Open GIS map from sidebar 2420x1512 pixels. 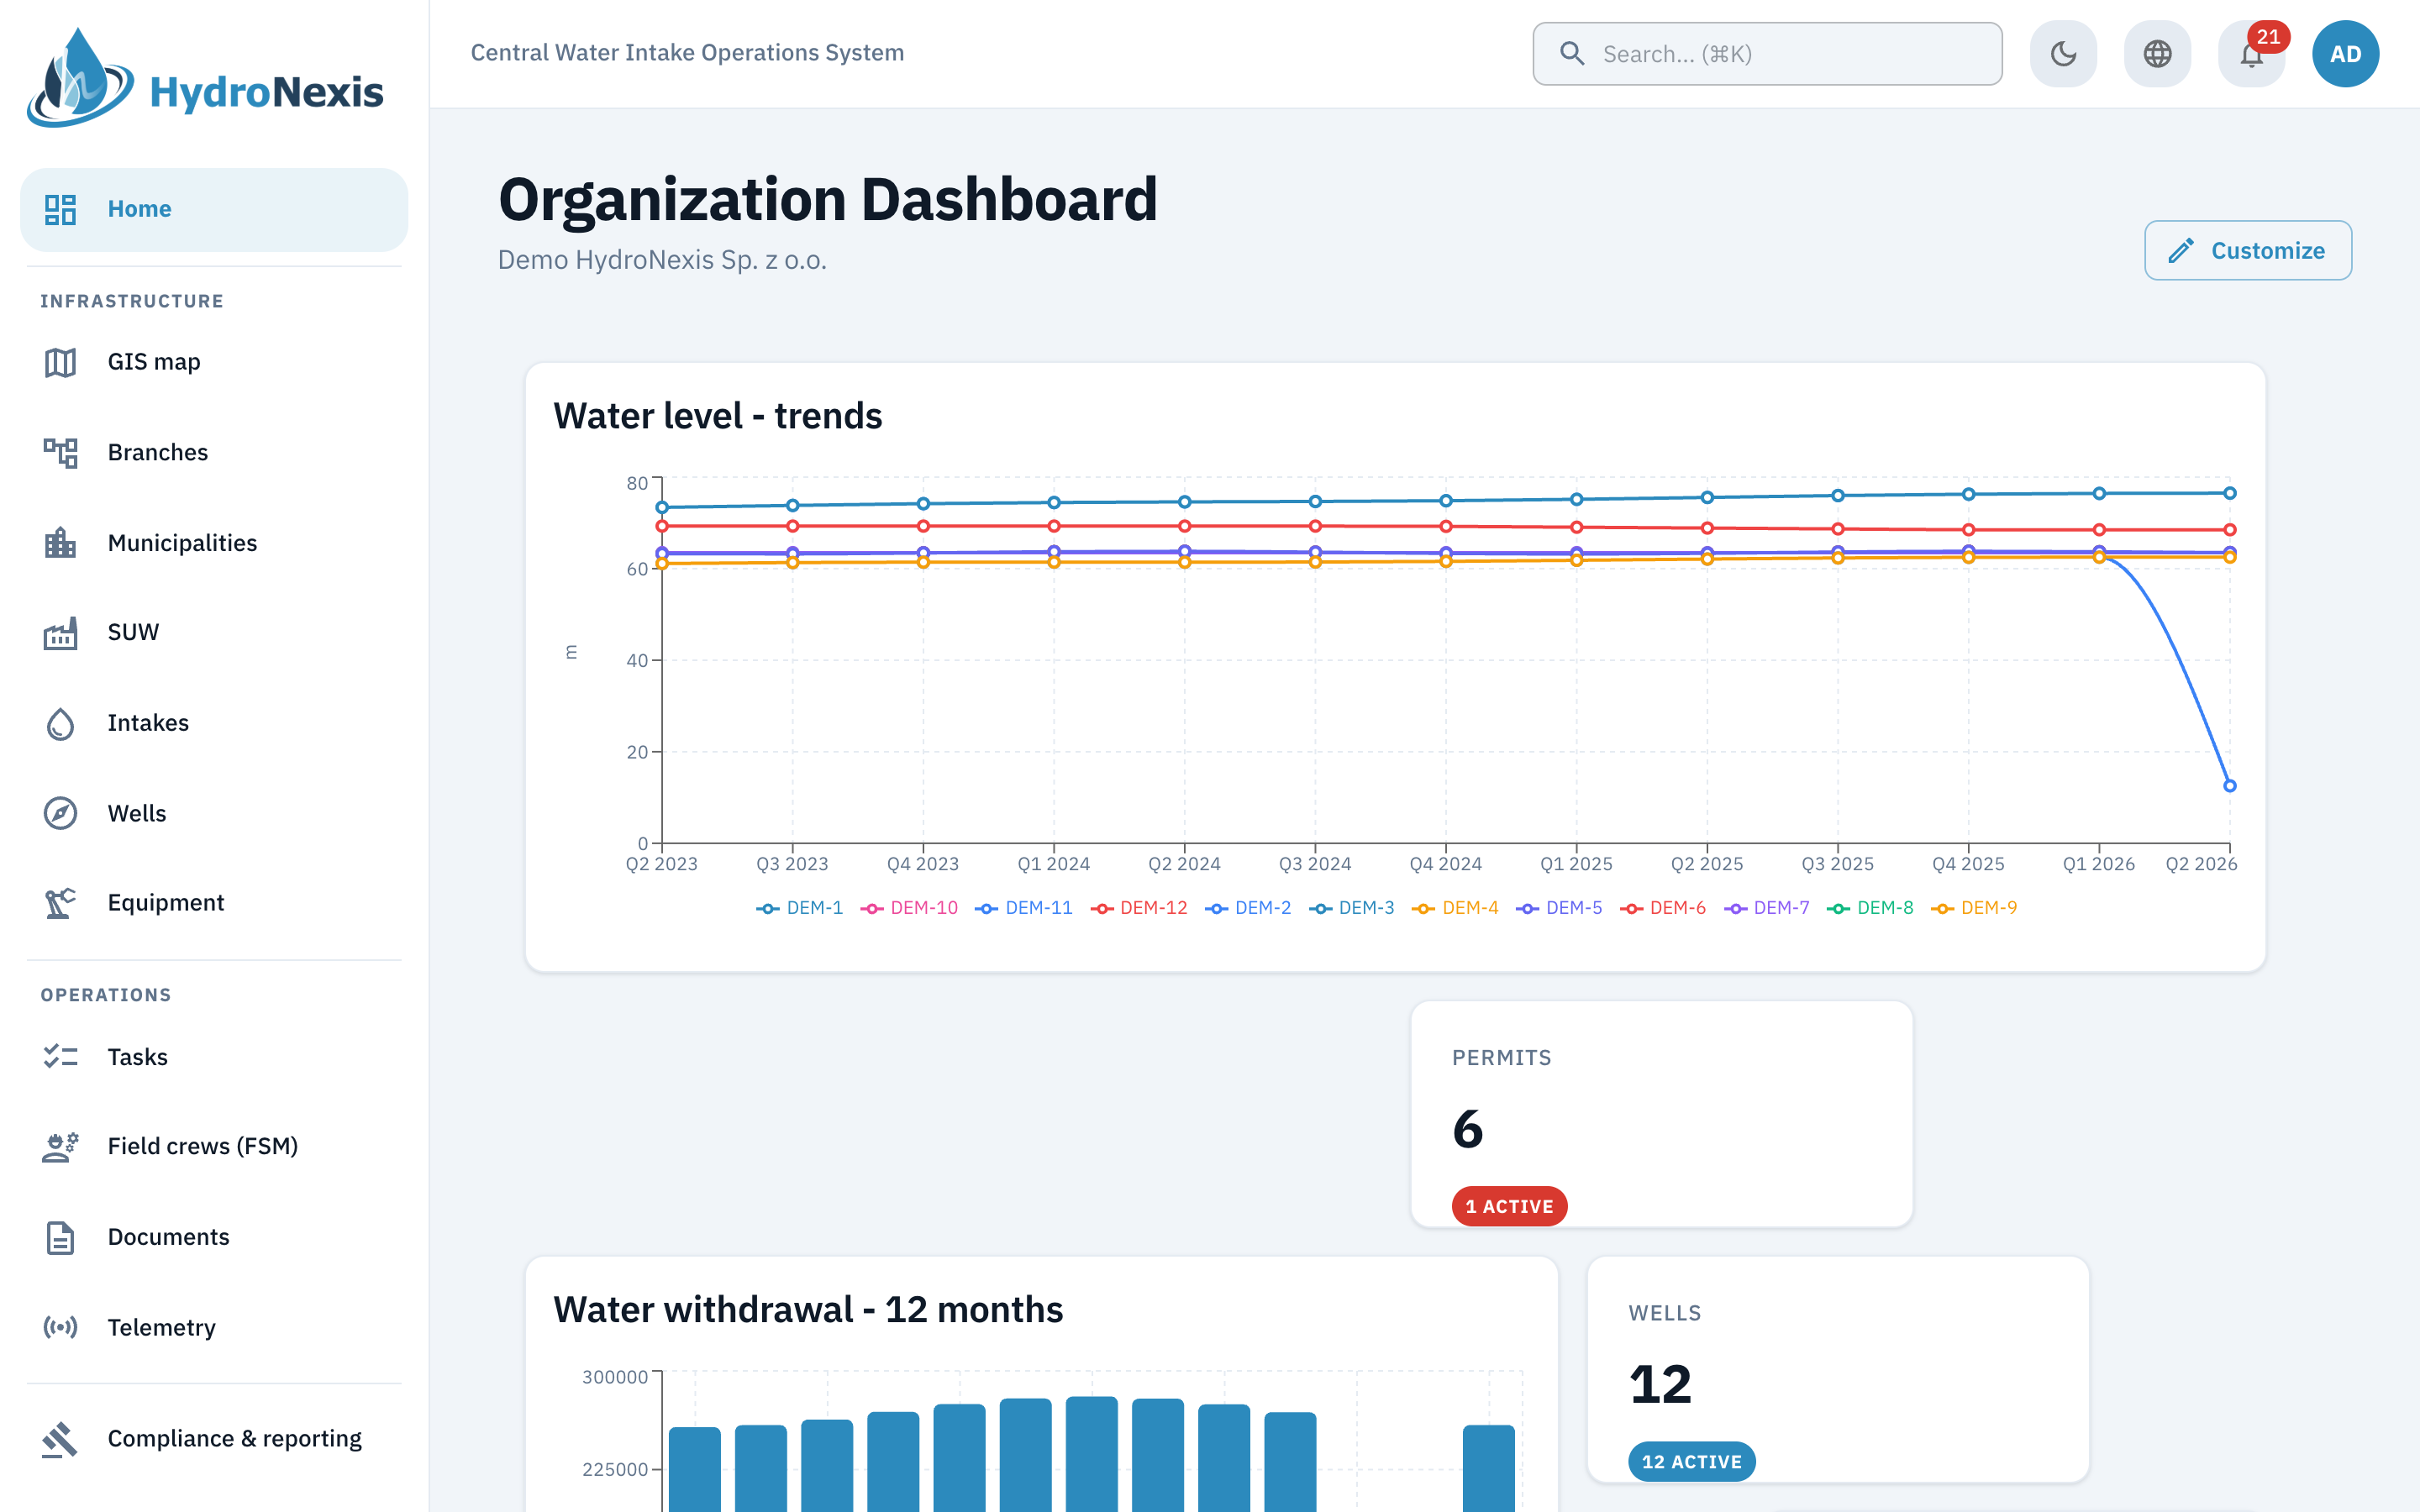coord(214,362)
